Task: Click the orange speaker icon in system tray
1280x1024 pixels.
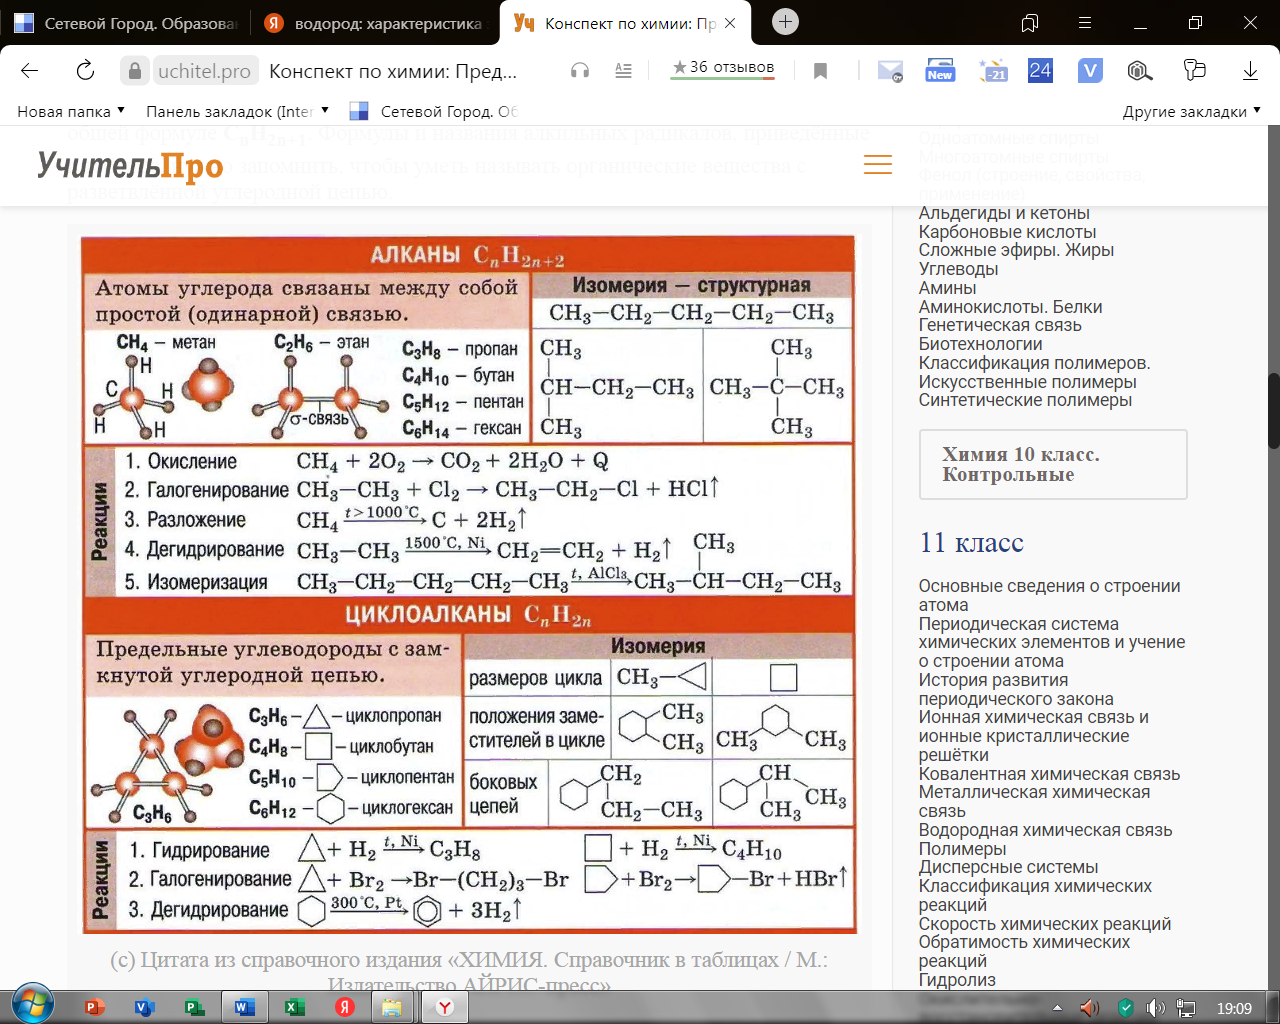Action: coord(1090,1008)
